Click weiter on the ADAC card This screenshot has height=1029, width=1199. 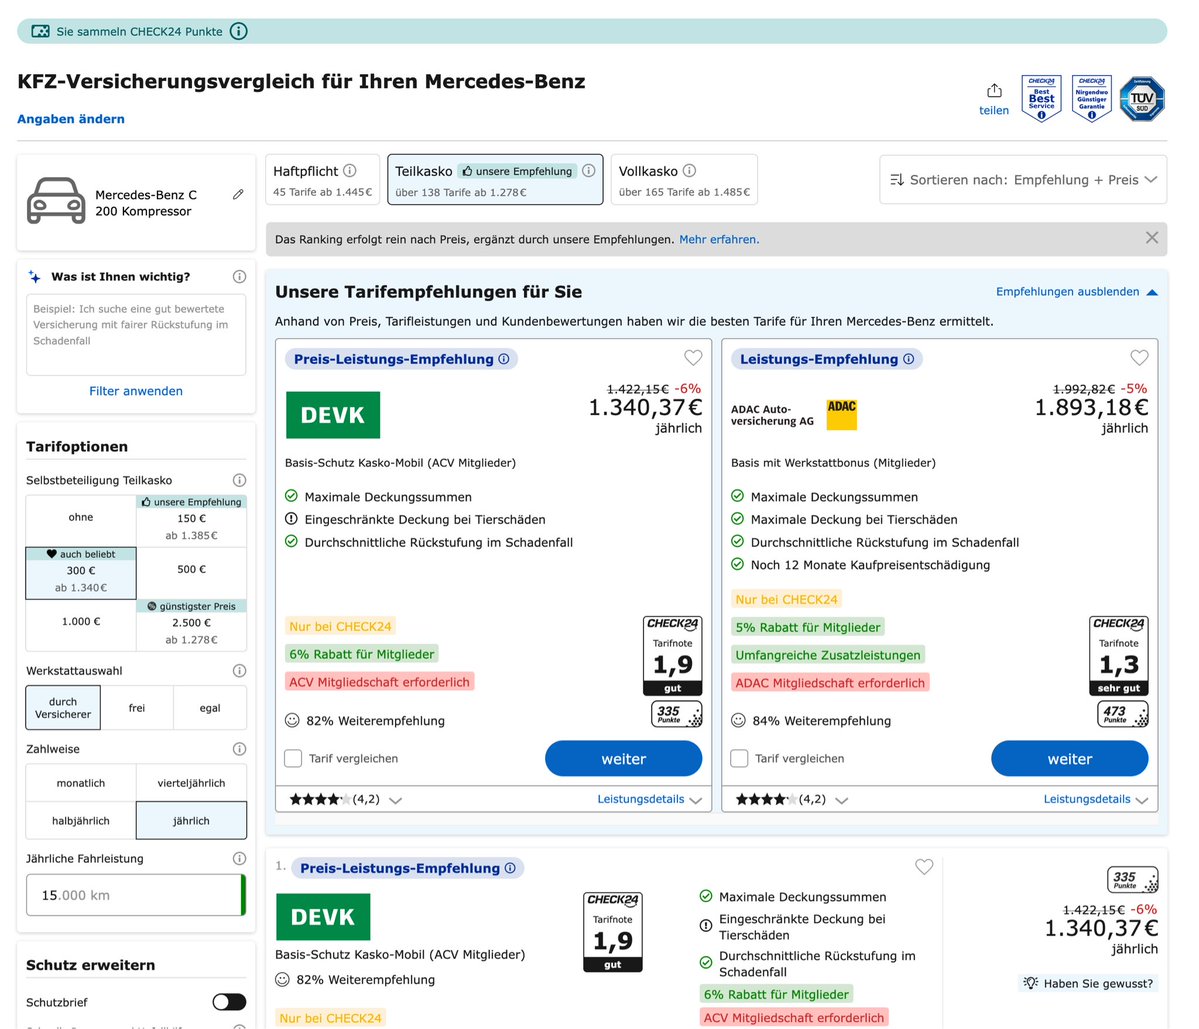tap(1070, 758)
